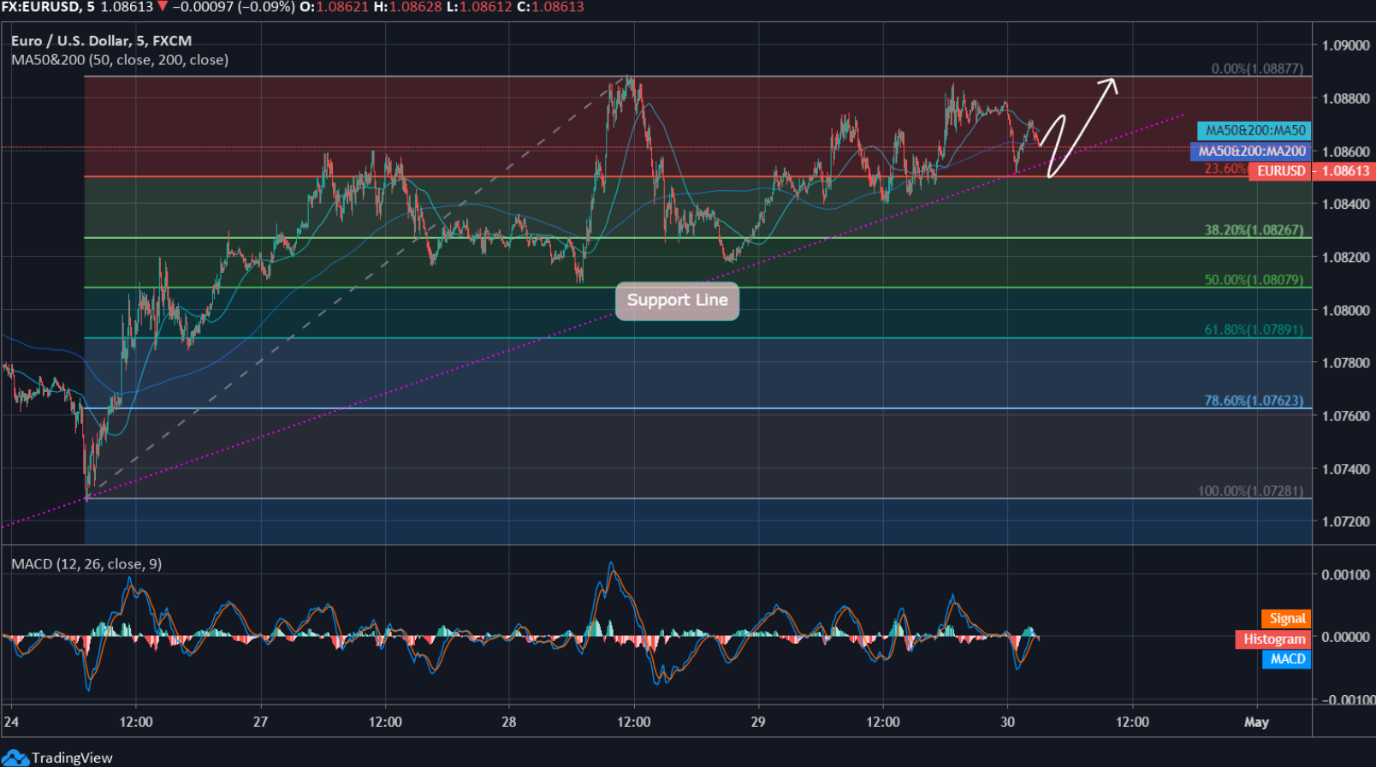This screenshot has height=767, width=1376.
Task: Select the 61.80% Fibonacci level label
Action: [x=1254, y=329]
